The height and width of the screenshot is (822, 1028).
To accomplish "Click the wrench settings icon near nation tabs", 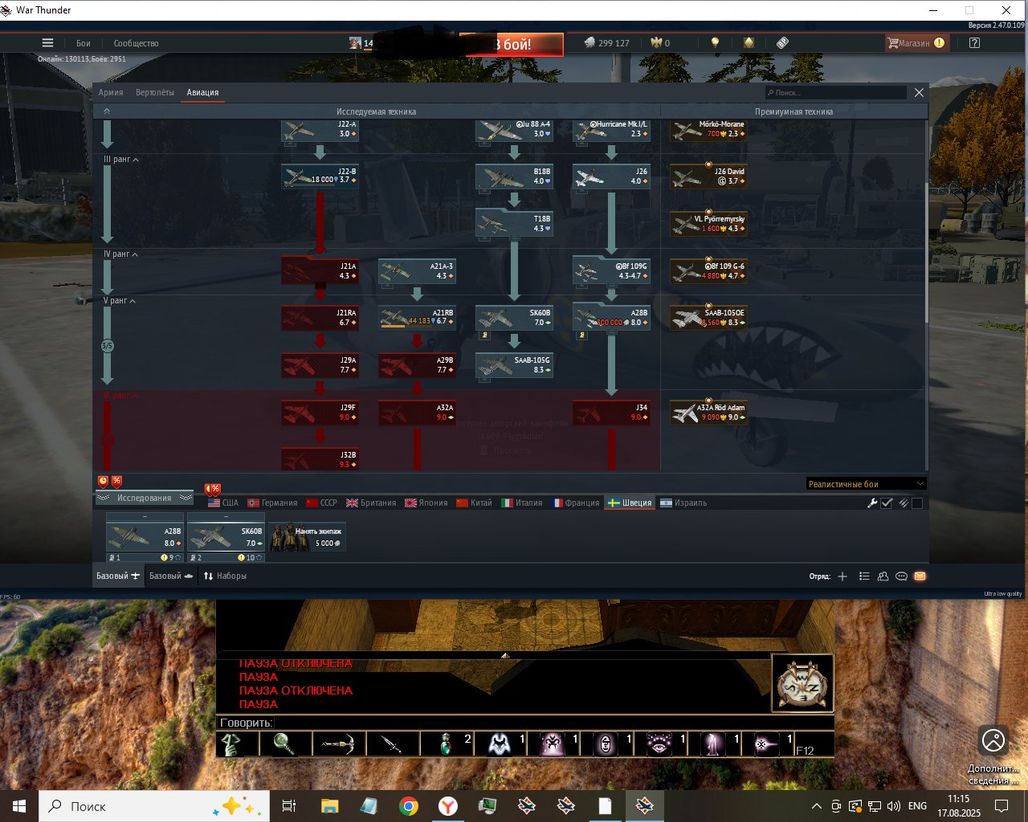I will coord(872,503).
